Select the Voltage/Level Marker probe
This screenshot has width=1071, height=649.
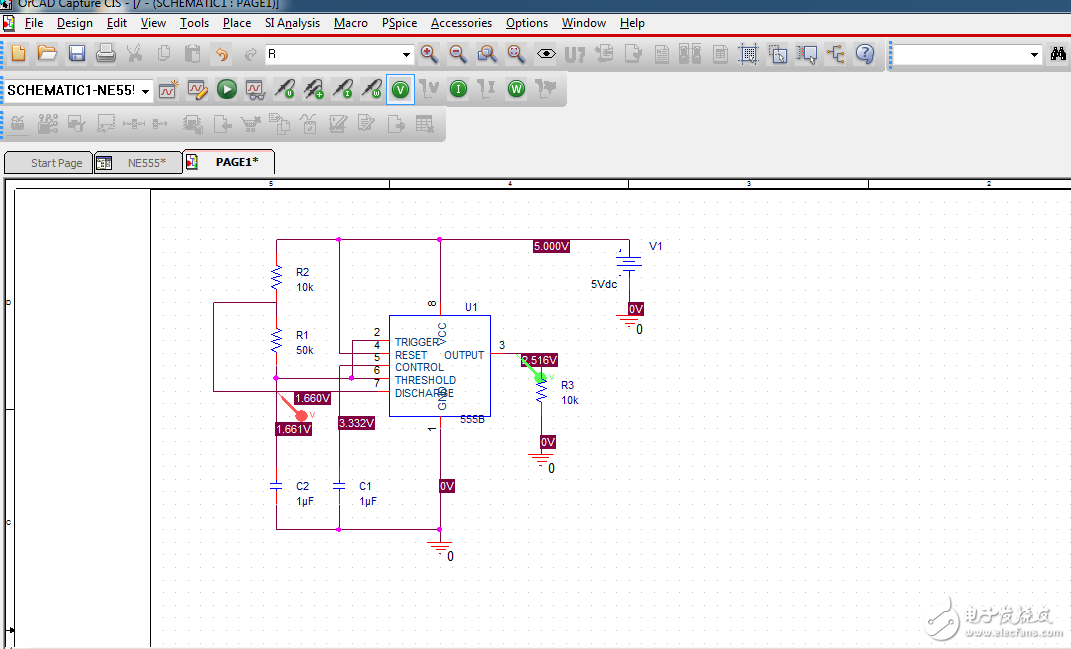point(285,90)
